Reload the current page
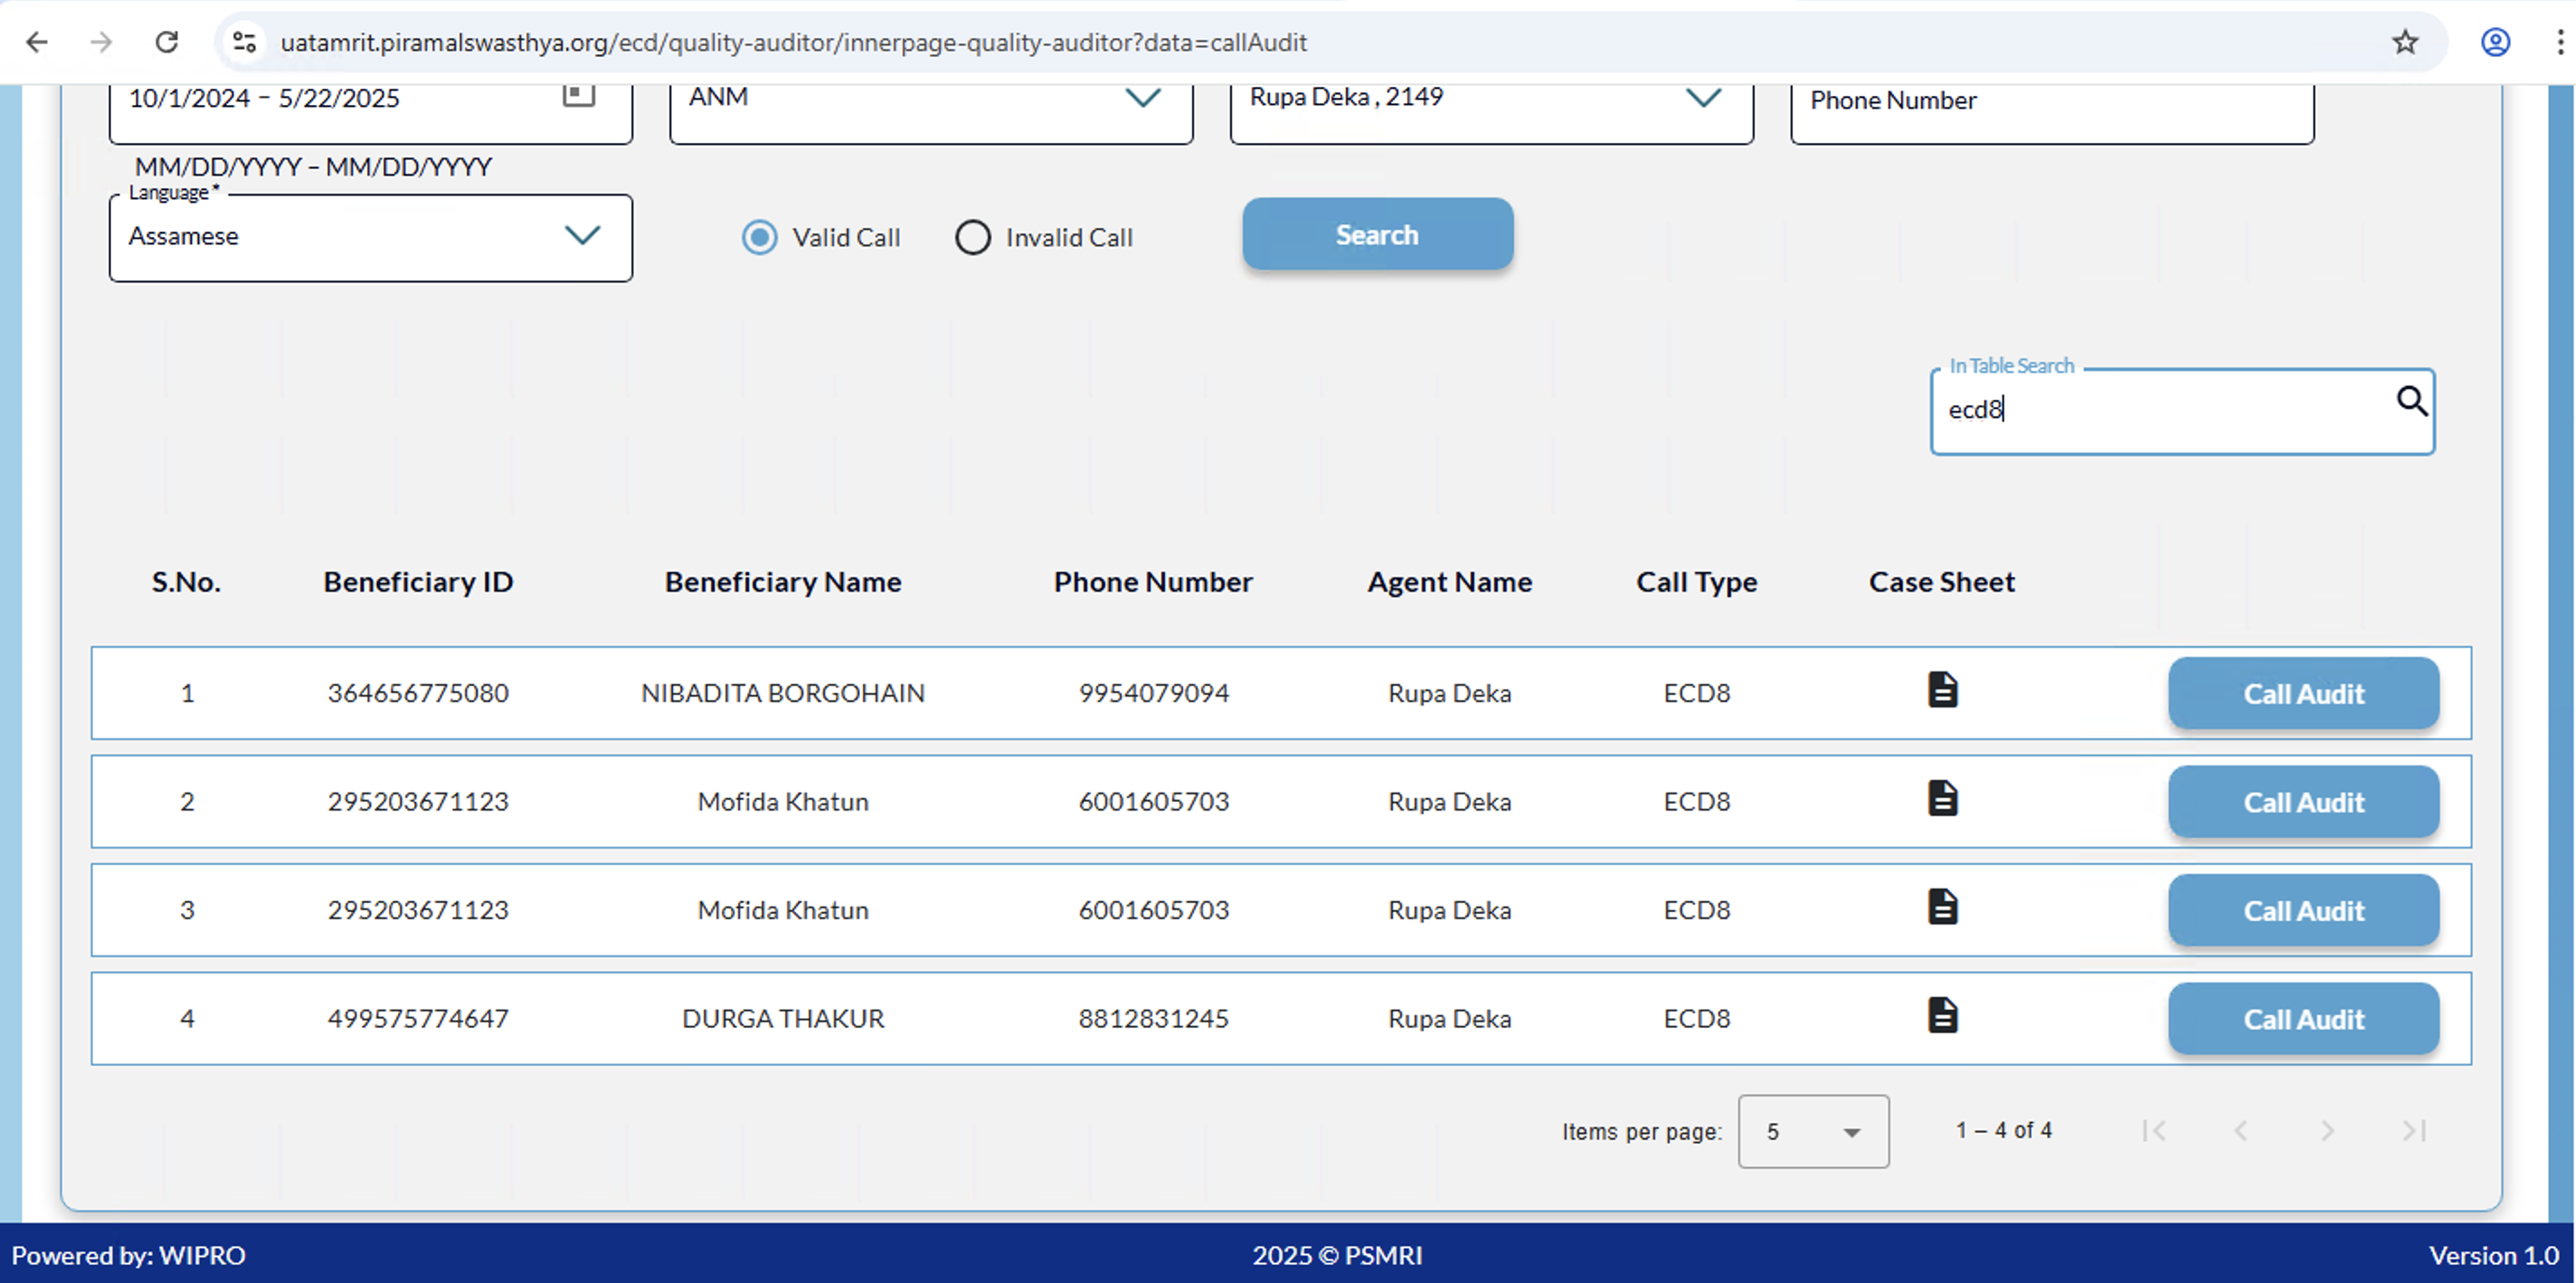Image resolution: width=2576 pixels, height=1283 pixels. point(166,42)
